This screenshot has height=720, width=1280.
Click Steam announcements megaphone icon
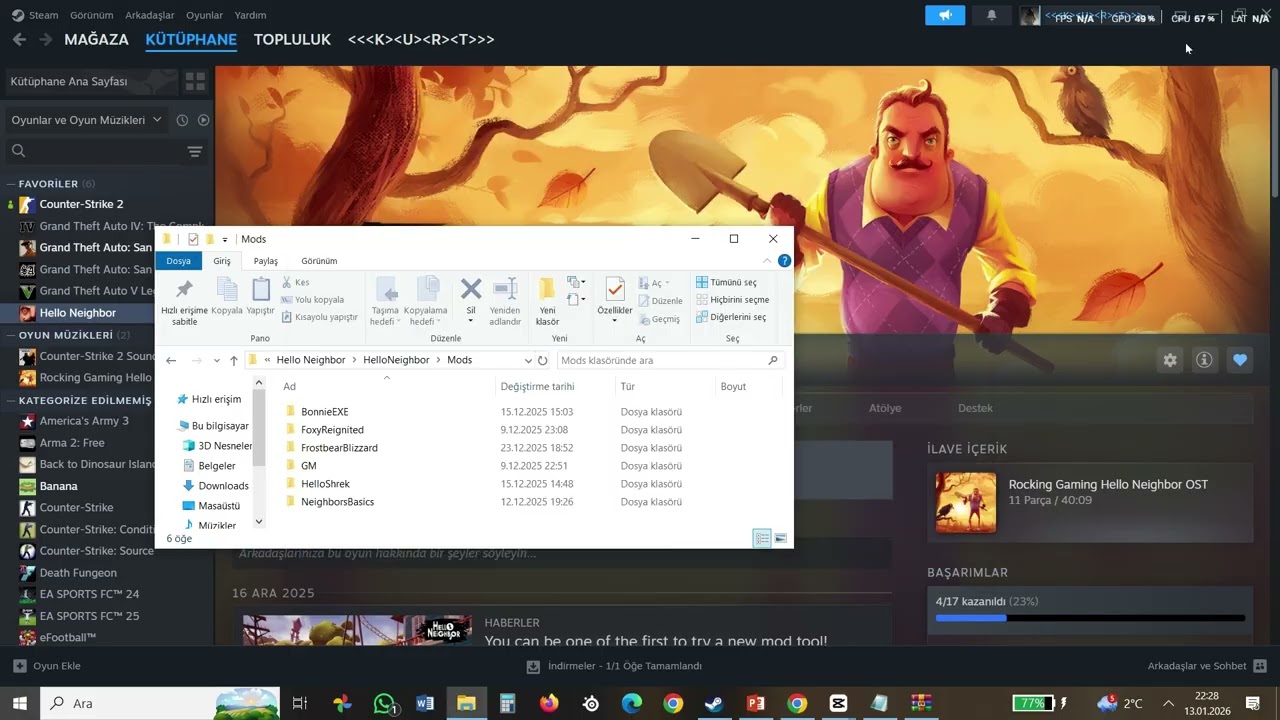[x=945, y=15]
